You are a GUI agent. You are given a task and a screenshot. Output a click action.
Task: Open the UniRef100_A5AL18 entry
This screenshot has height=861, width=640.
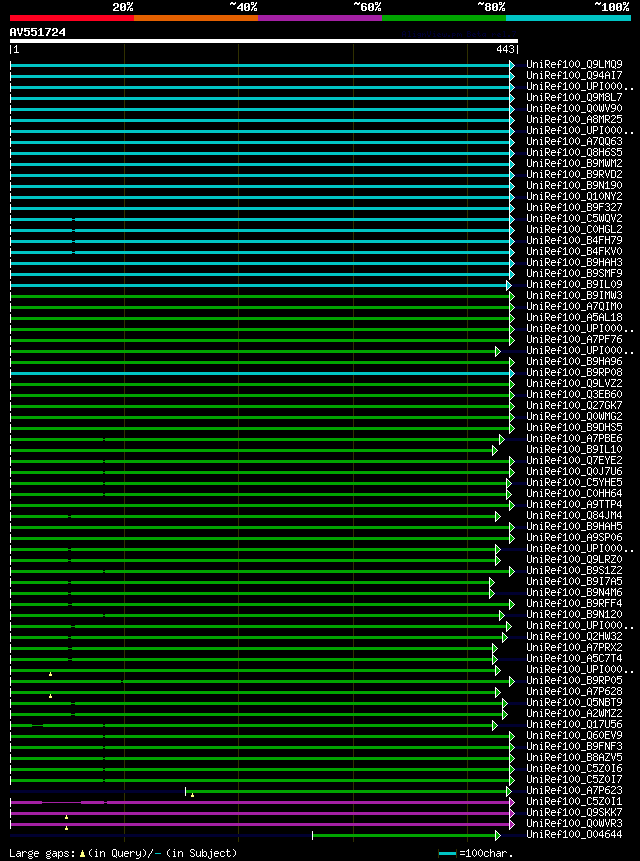pos(574,318)
